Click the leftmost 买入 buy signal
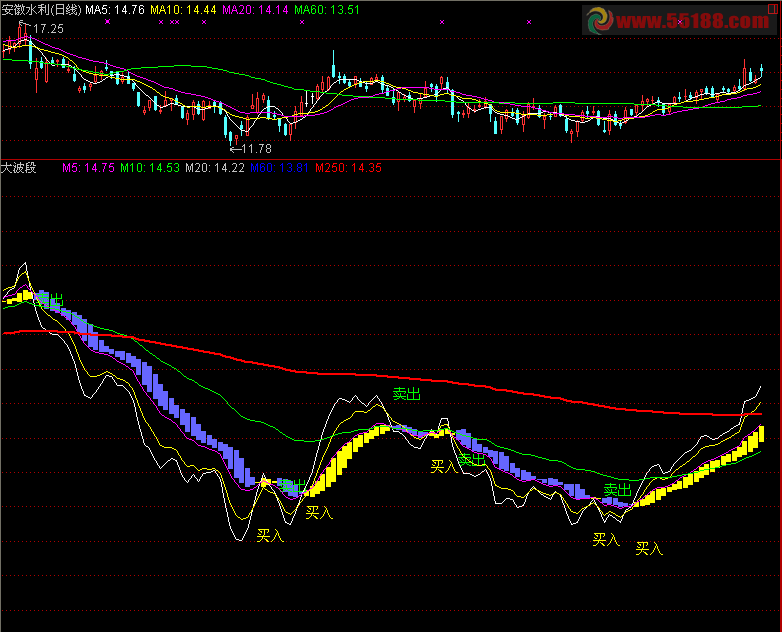782x632 pixels. coord(270,535)
